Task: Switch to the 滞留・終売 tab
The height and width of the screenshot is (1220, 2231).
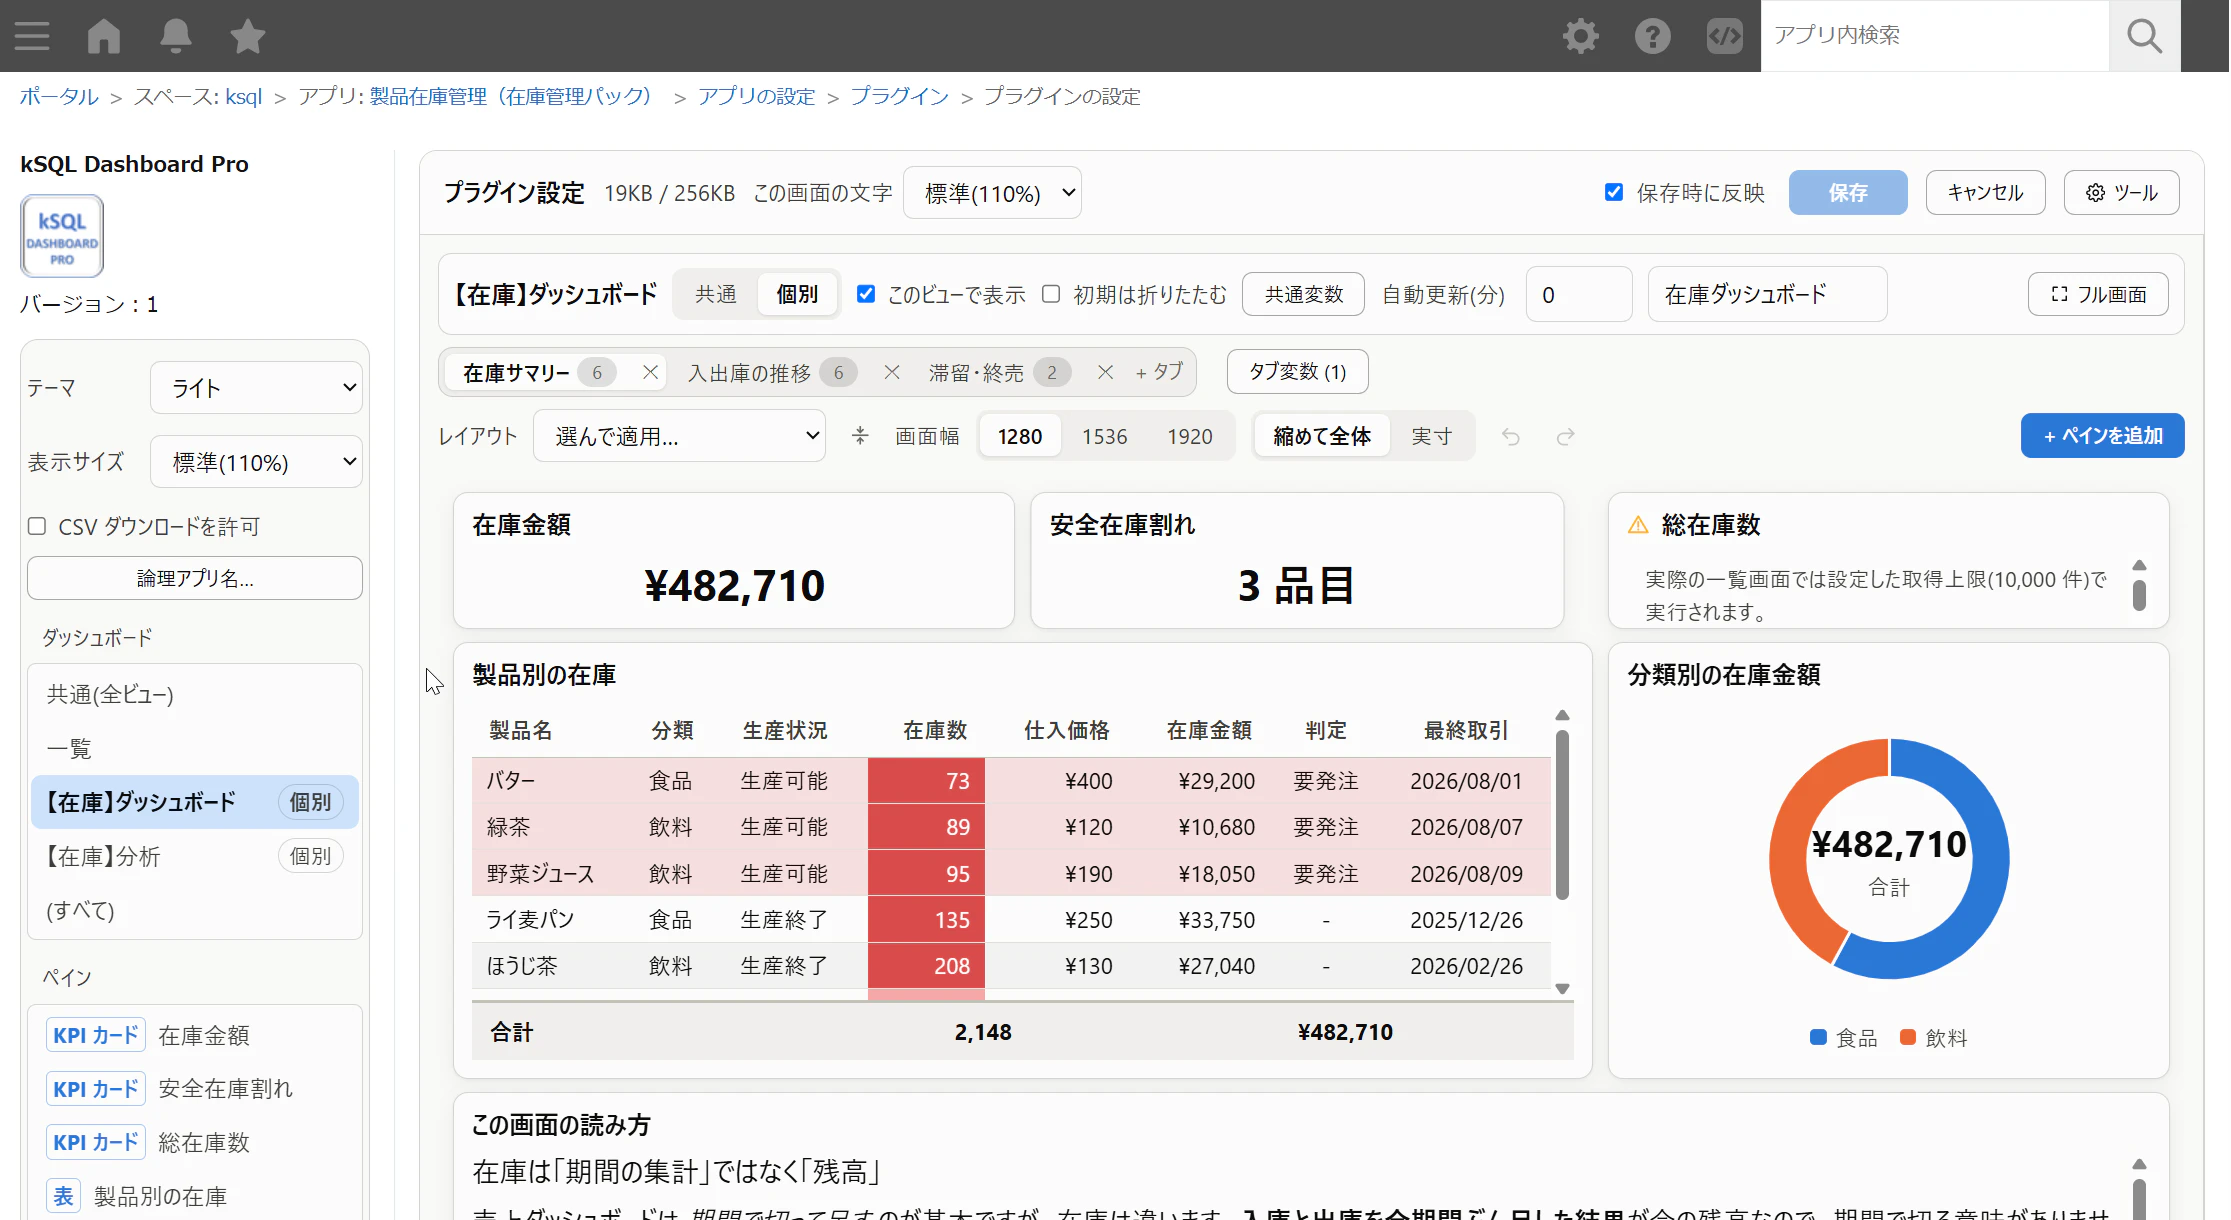Action: coord(976,373)
